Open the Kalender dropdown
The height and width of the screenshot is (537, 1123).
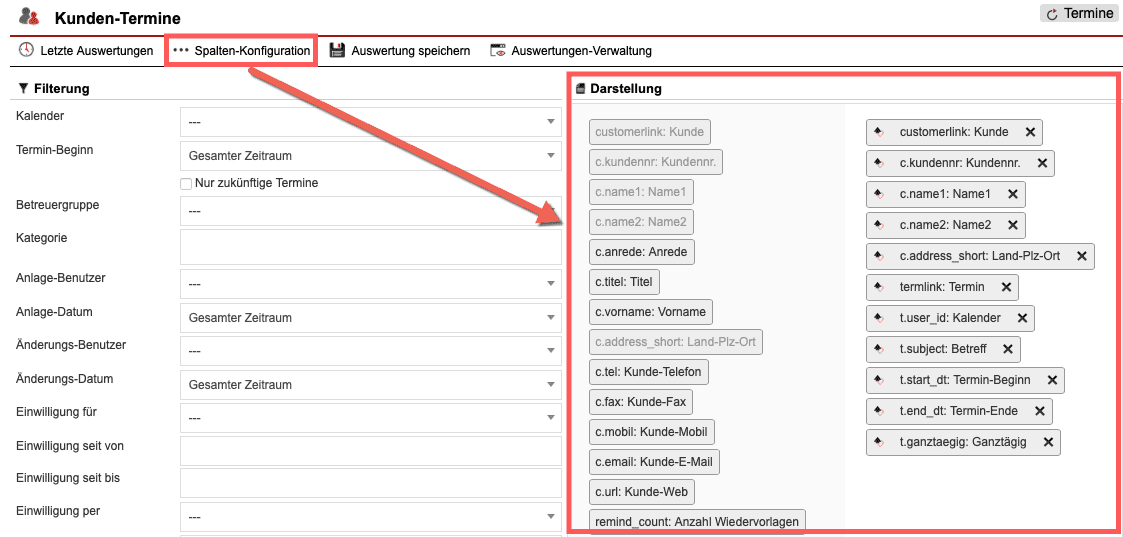pos(370,122)
